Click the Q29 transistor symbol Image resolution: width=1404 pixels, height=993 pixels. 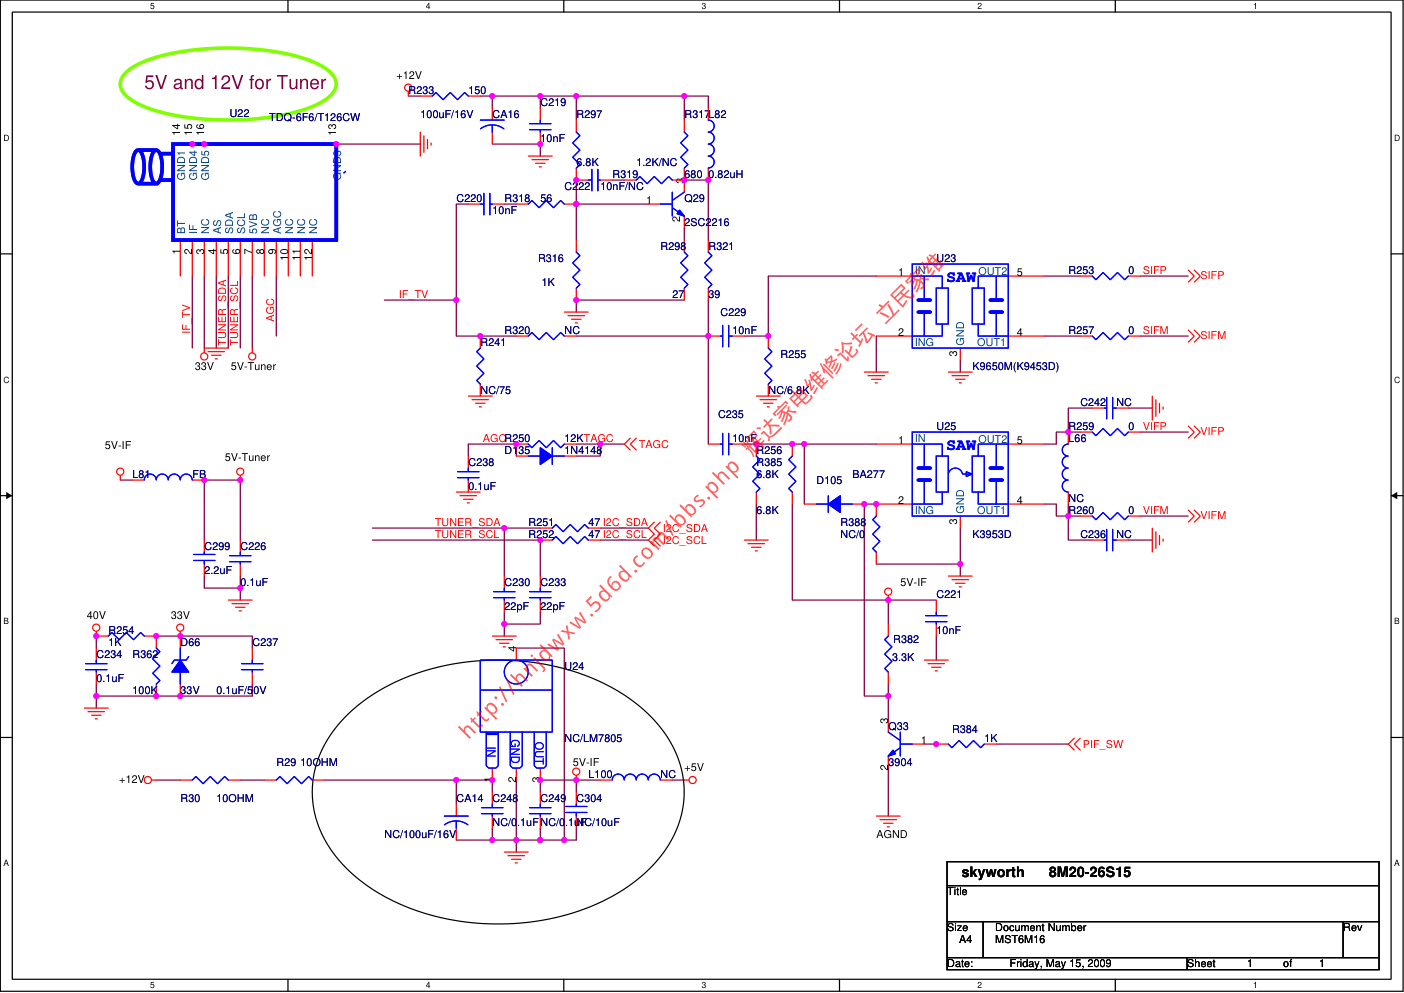pos(677,204)
